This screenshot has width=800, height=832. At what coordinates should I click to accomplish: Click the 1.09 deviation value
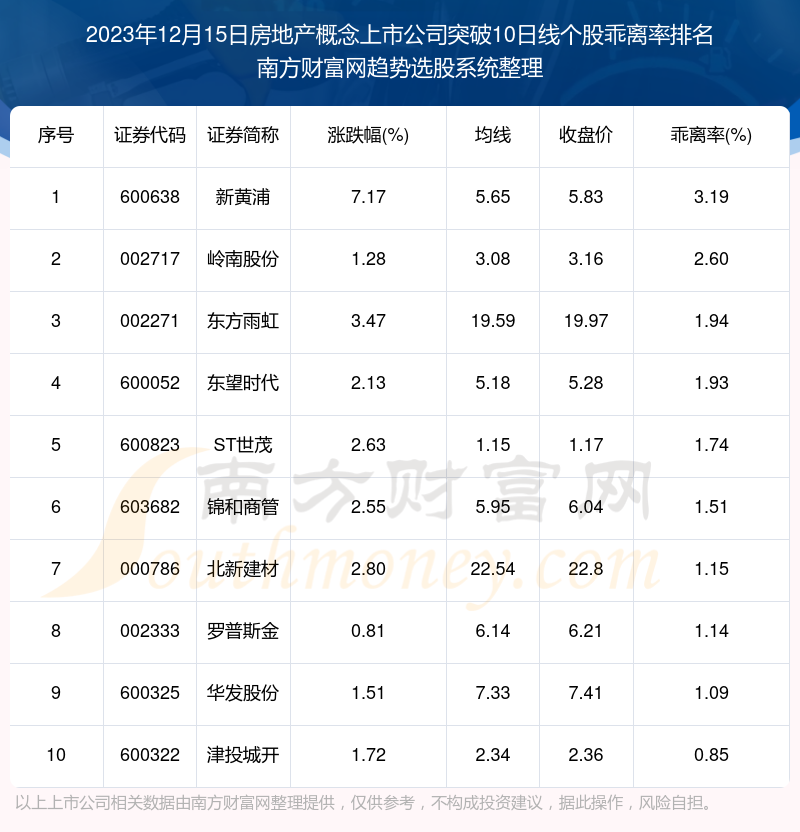(711, 692)
